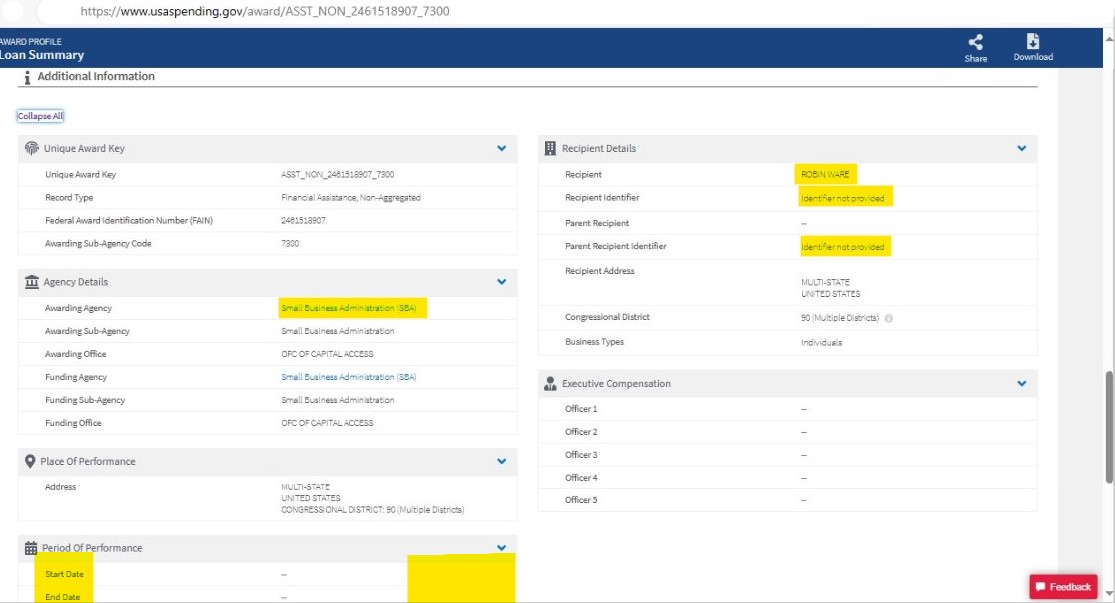Select the Awarding Sub-Agency Code 7300
Screen dimensions: 1115x603
point(290,243)
